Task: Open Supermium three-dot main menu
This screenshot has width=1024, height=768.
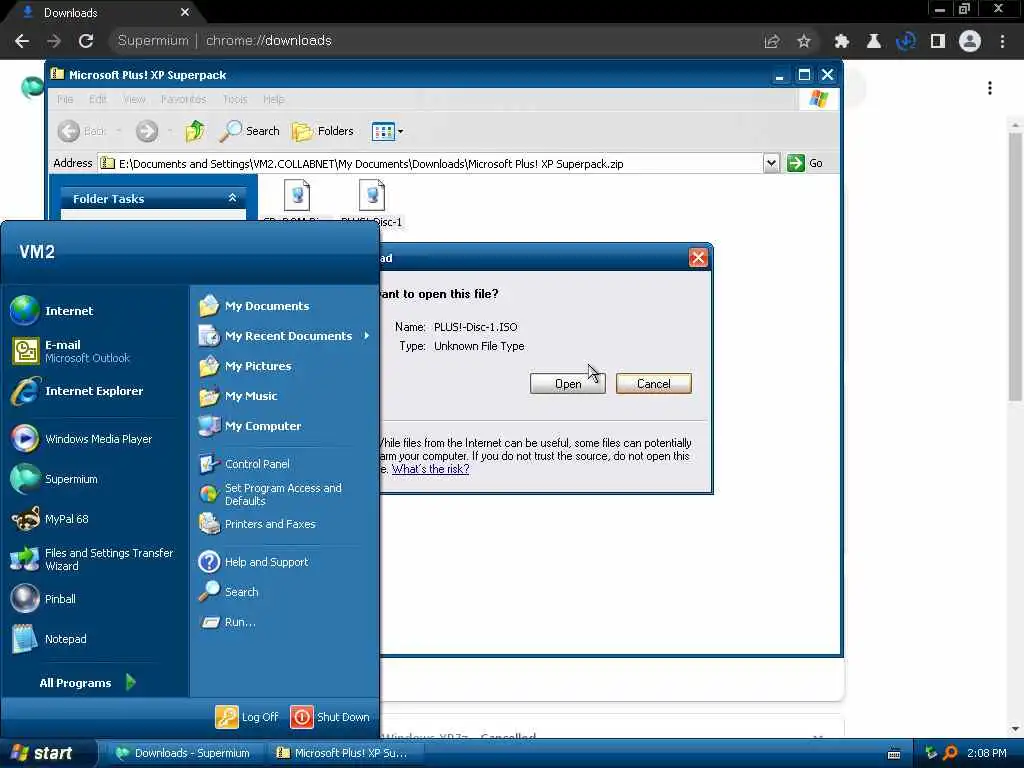Action: pos(1002,41)
